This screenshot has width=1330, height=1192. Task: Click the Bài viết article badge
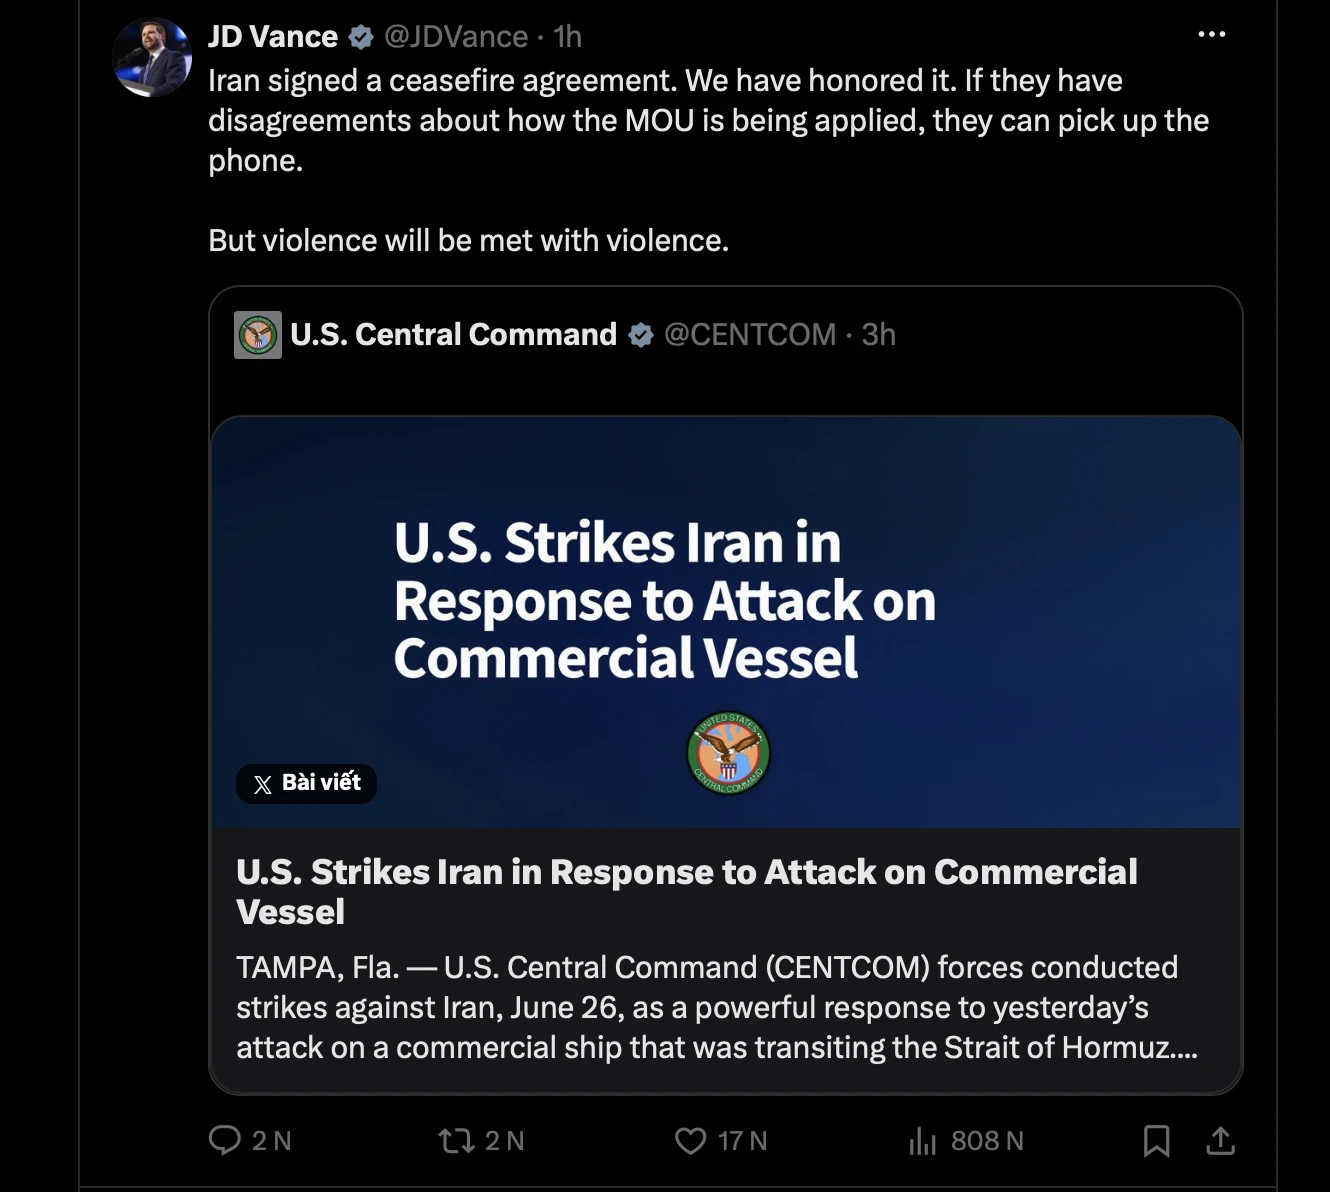(x=306, y=783)
